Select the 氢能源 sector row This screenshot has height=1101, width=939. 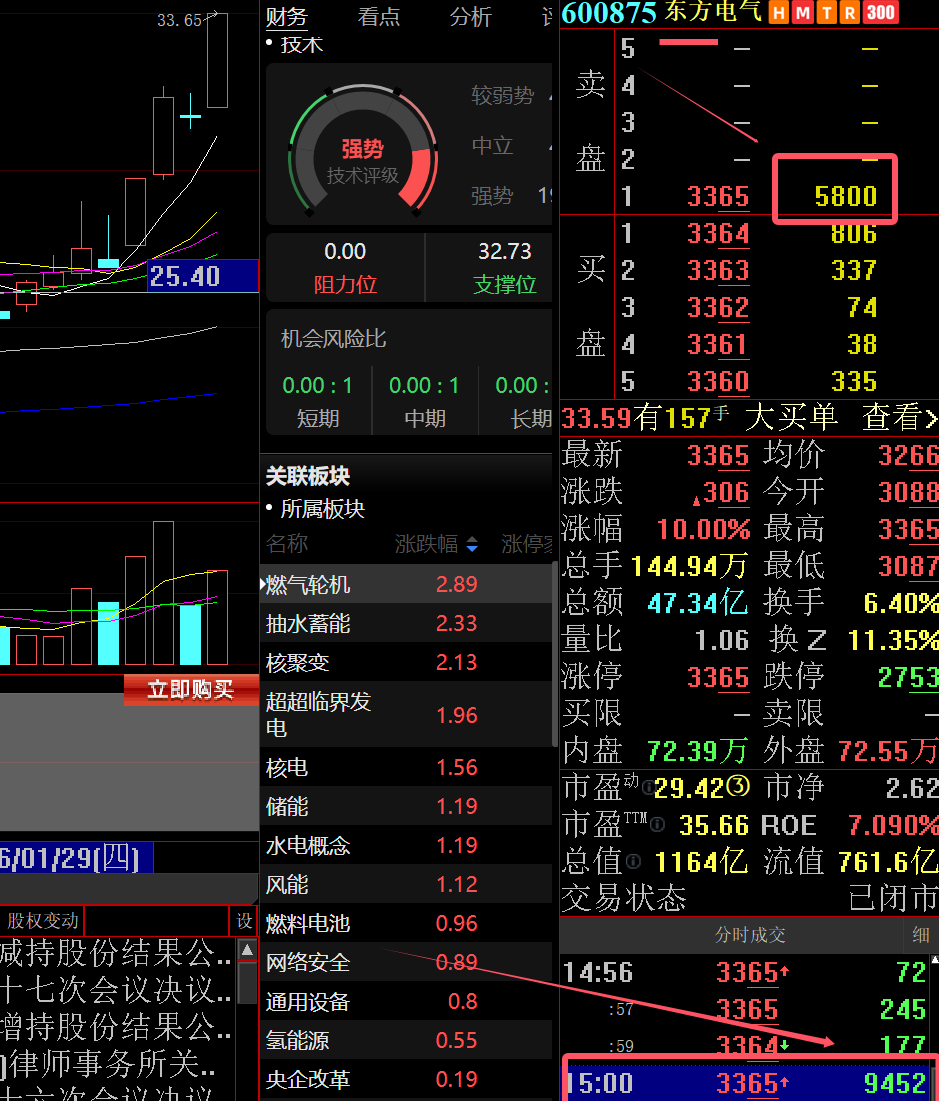pyautogui.click(x=406, y=1040)
